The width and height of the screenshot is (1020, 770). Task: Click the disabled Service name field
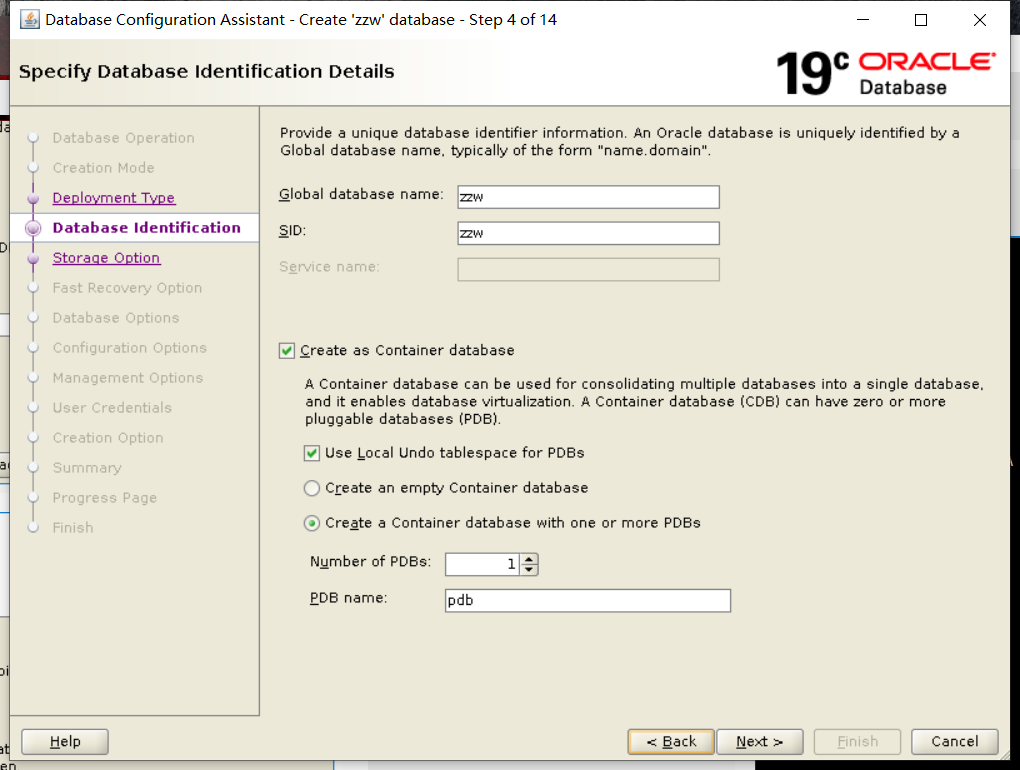click(588, 270)
